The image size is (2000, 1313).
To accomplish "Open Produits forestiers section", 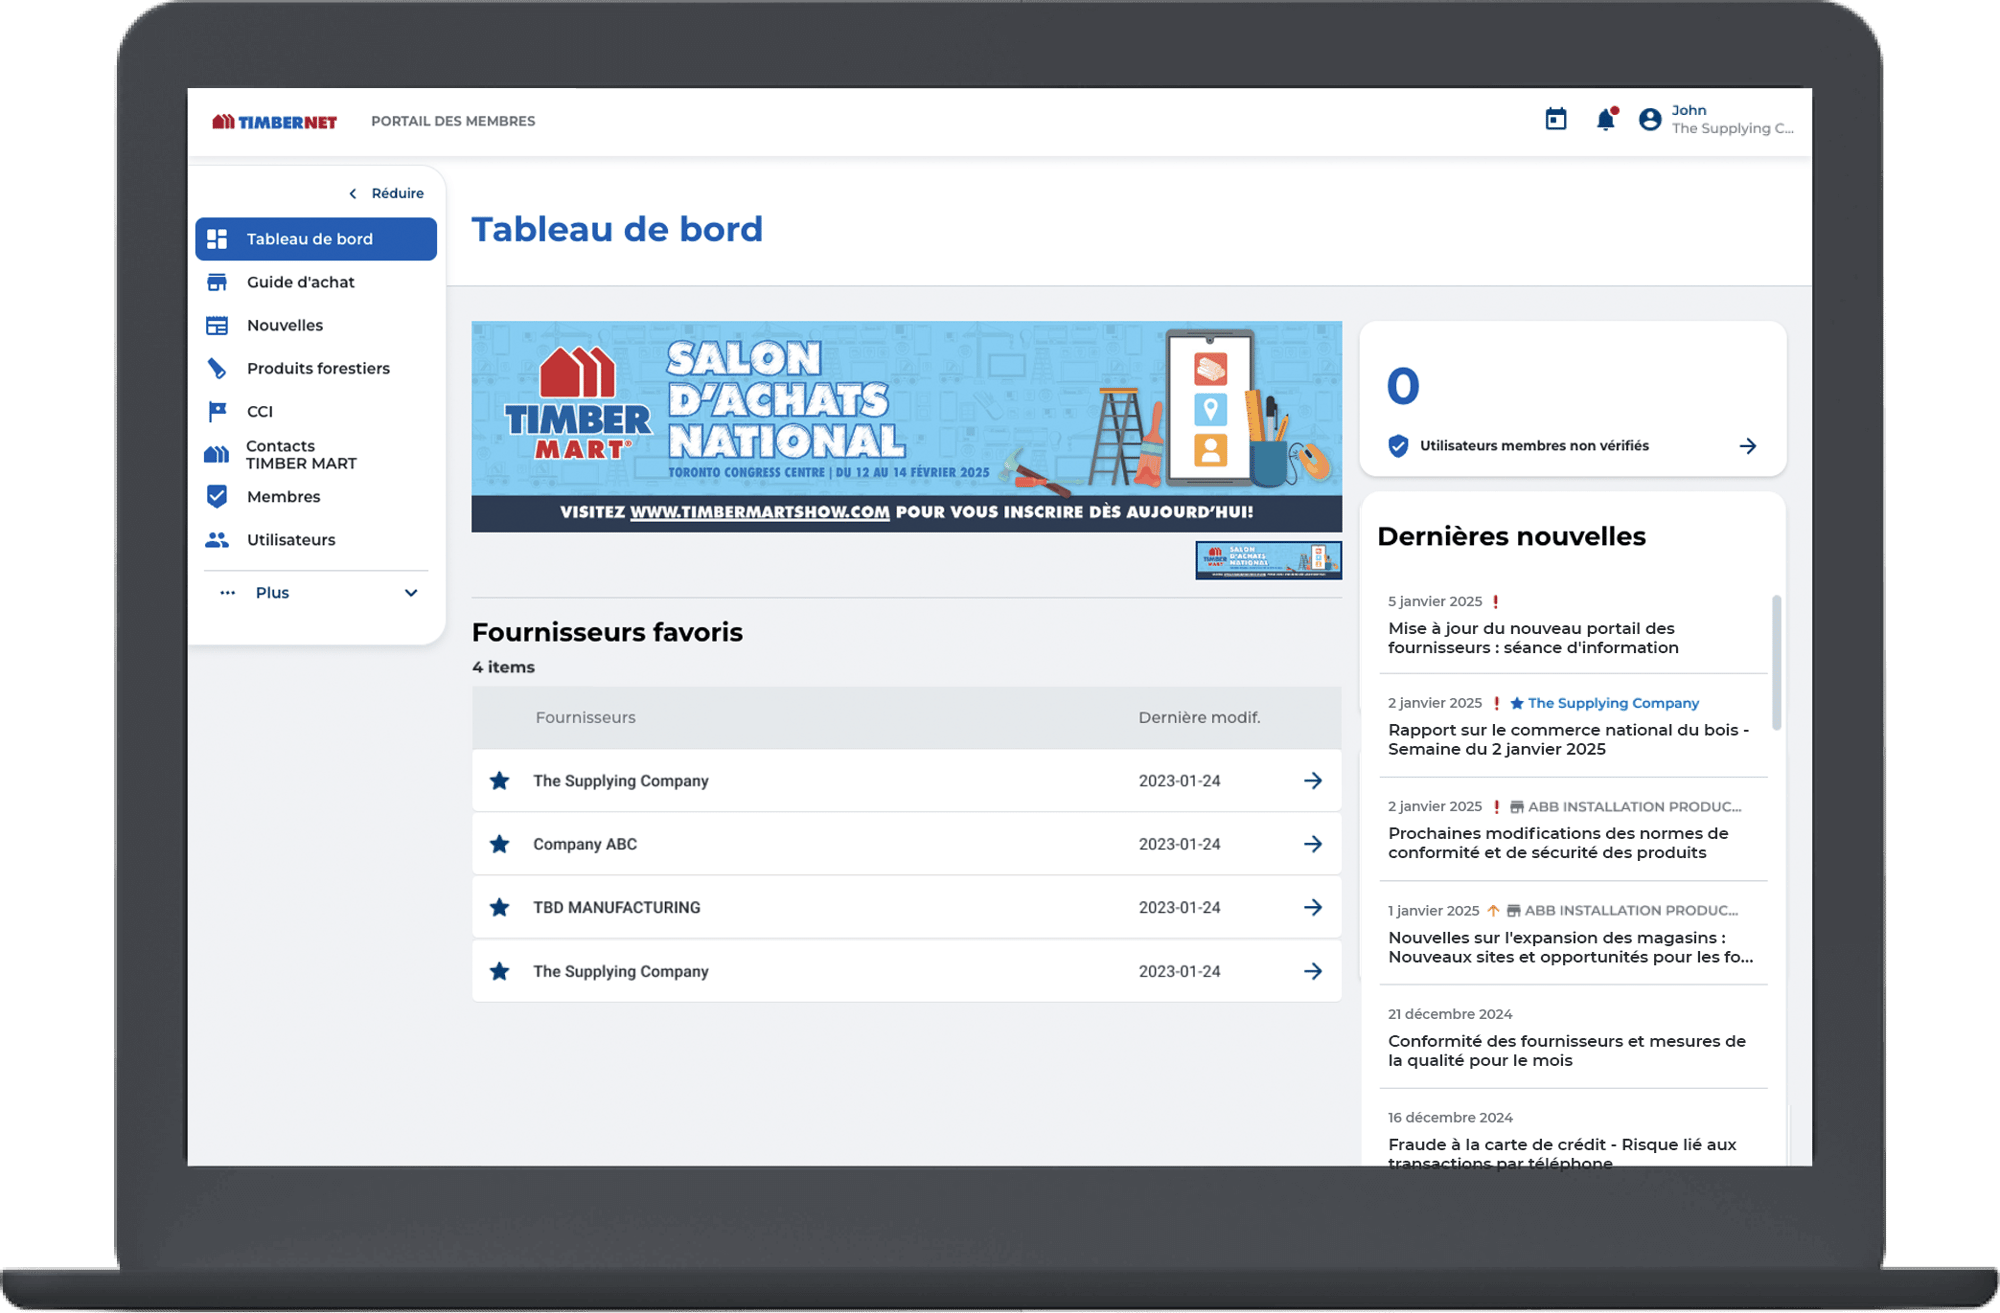I will 316,368.
